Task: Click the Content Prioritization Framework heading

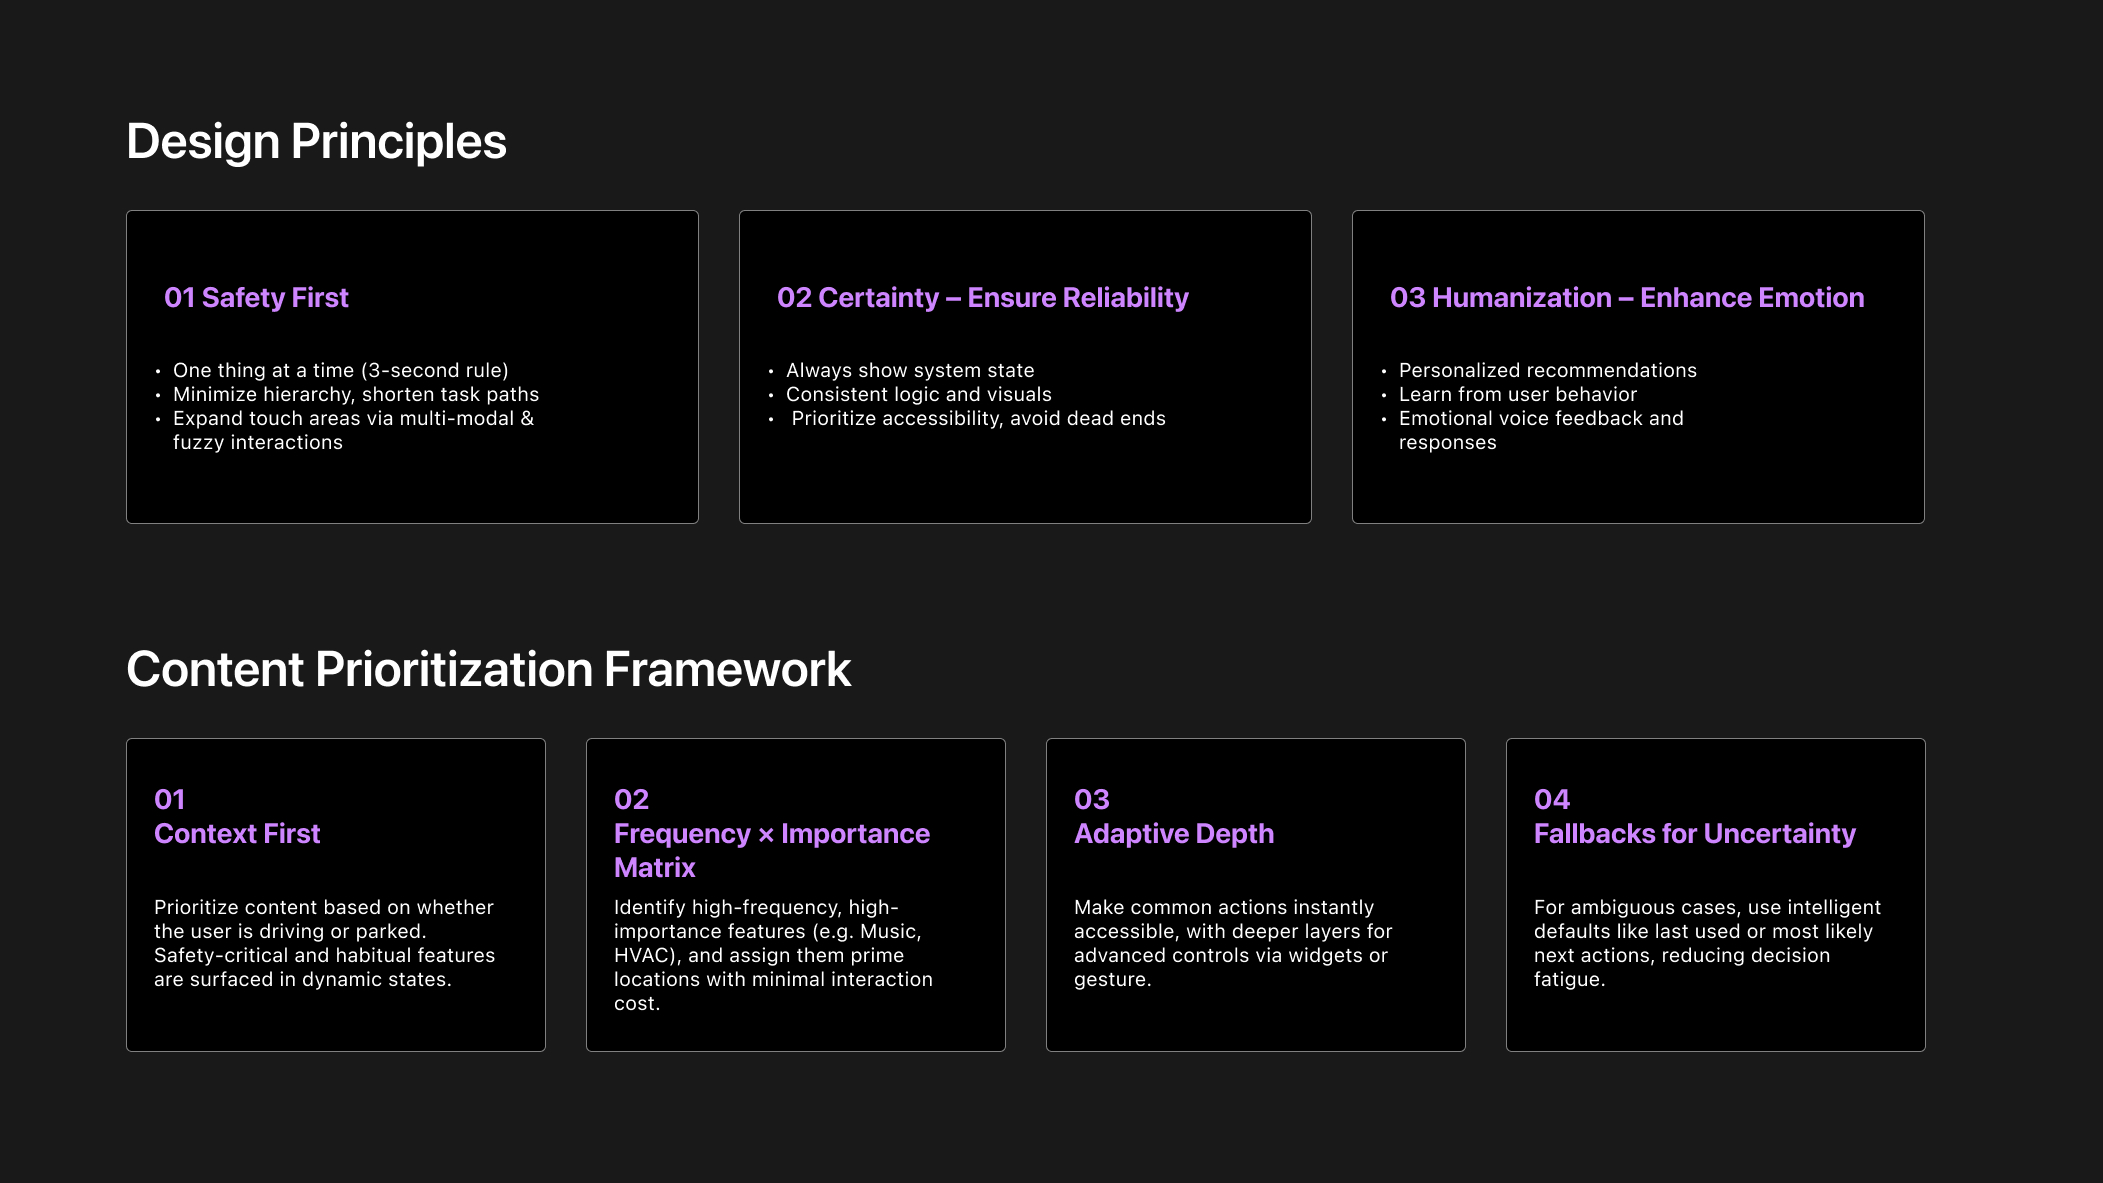Action: tap(488, 669)
